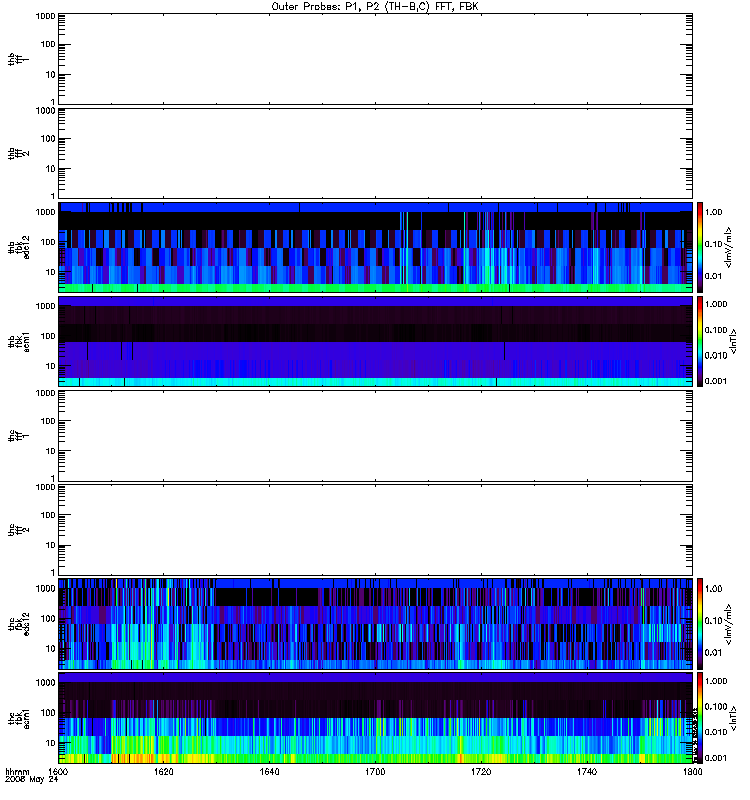Click the <|nT|> unit label of thc scm1

click(x=734, y=718)
